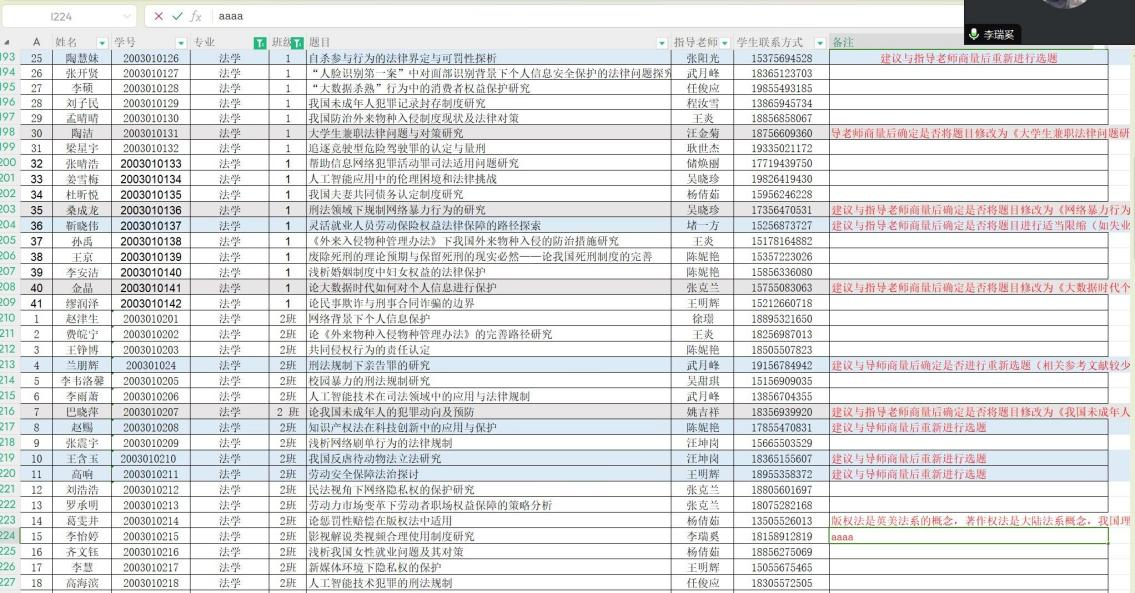Select the 专业 cell in 李慧's row
Image resolution: width=1135 pixels, height=593 pixels.
(x=229, y=568)
